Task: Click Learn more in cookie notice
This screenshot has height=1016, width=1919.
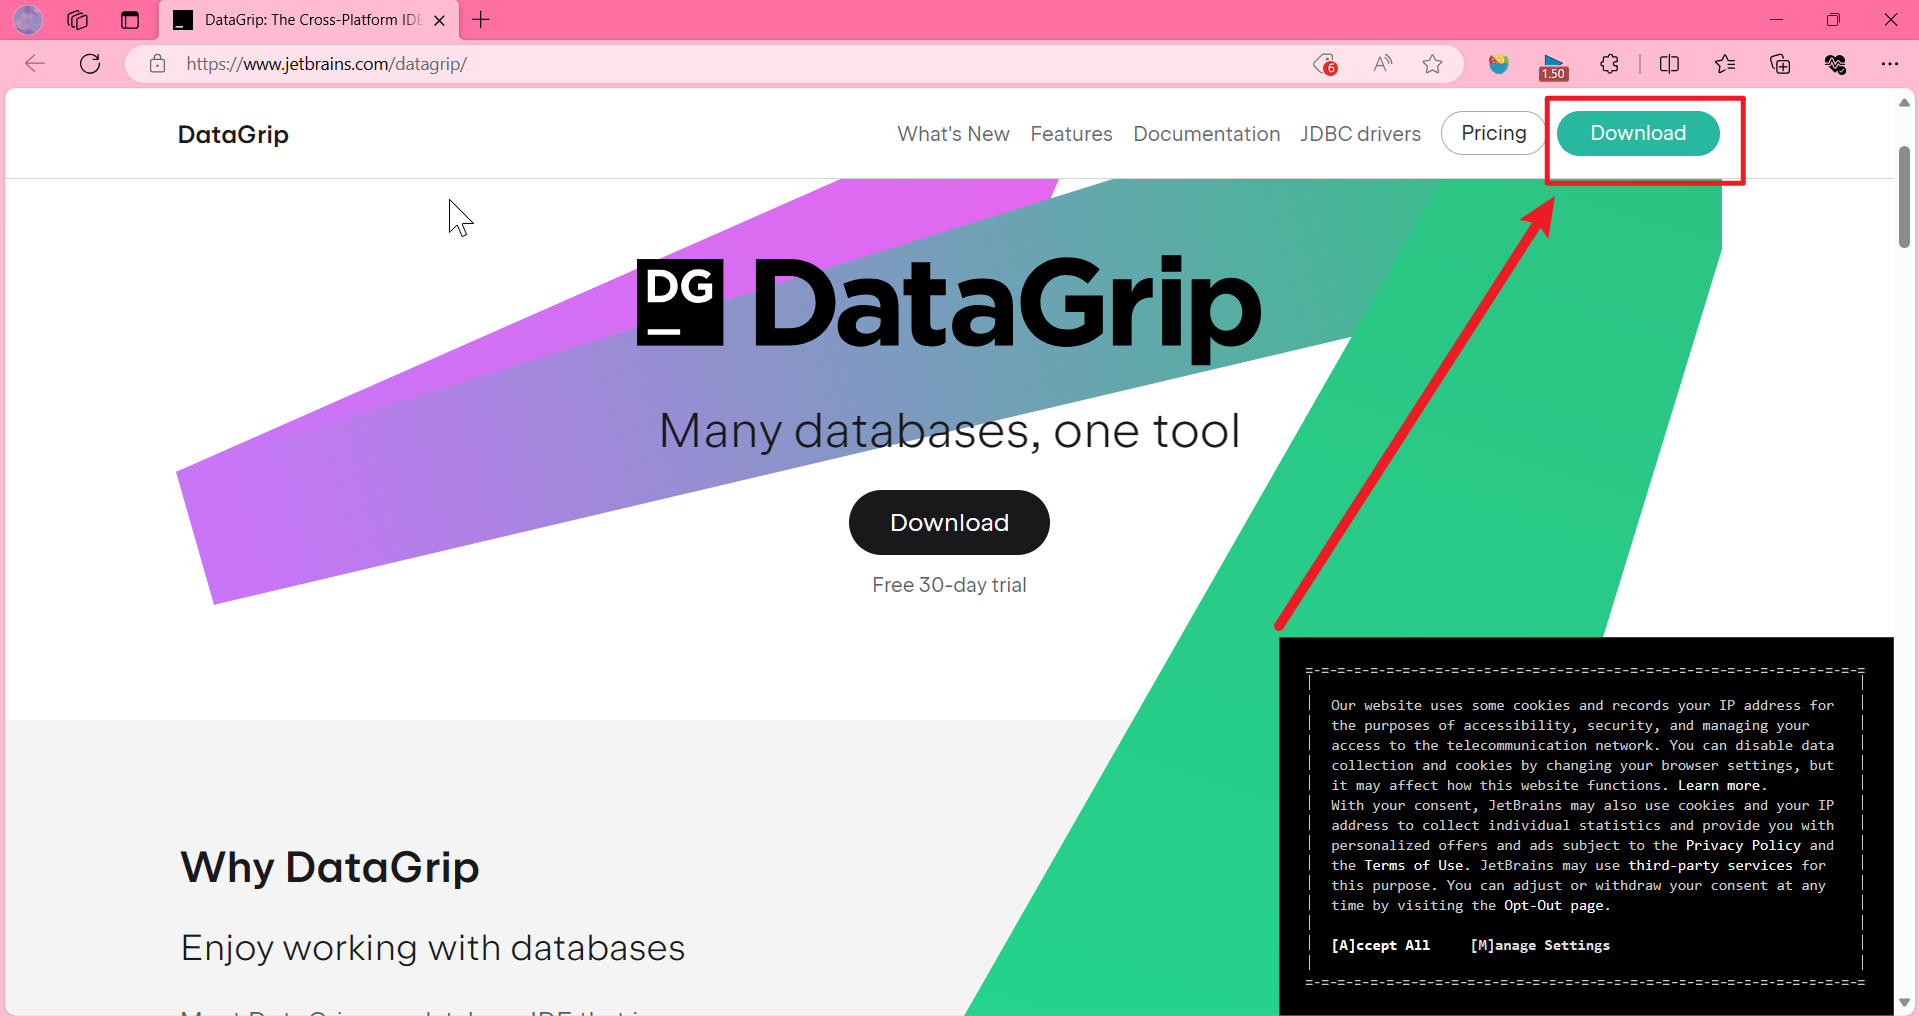Action: [x=1721, y=785]
